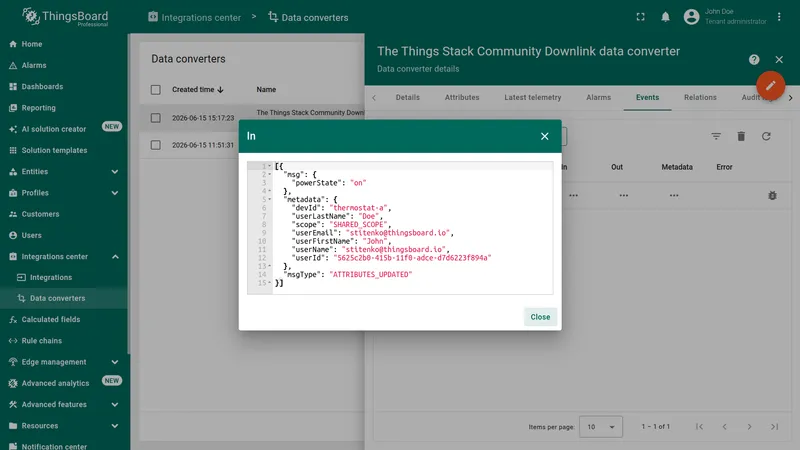
Task: Open notifications bell icon
Action: pyautogui.click(x=665, y=17)
